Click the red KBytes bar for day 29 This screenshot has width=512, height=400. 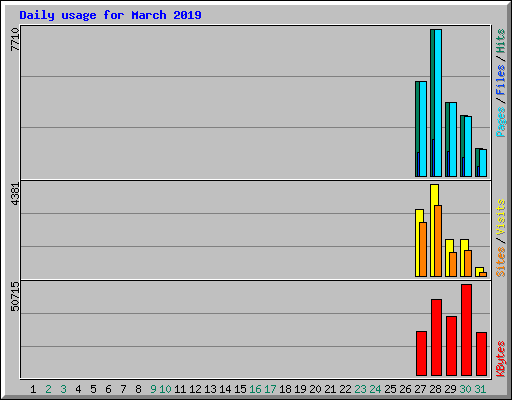tap(451, 346)
